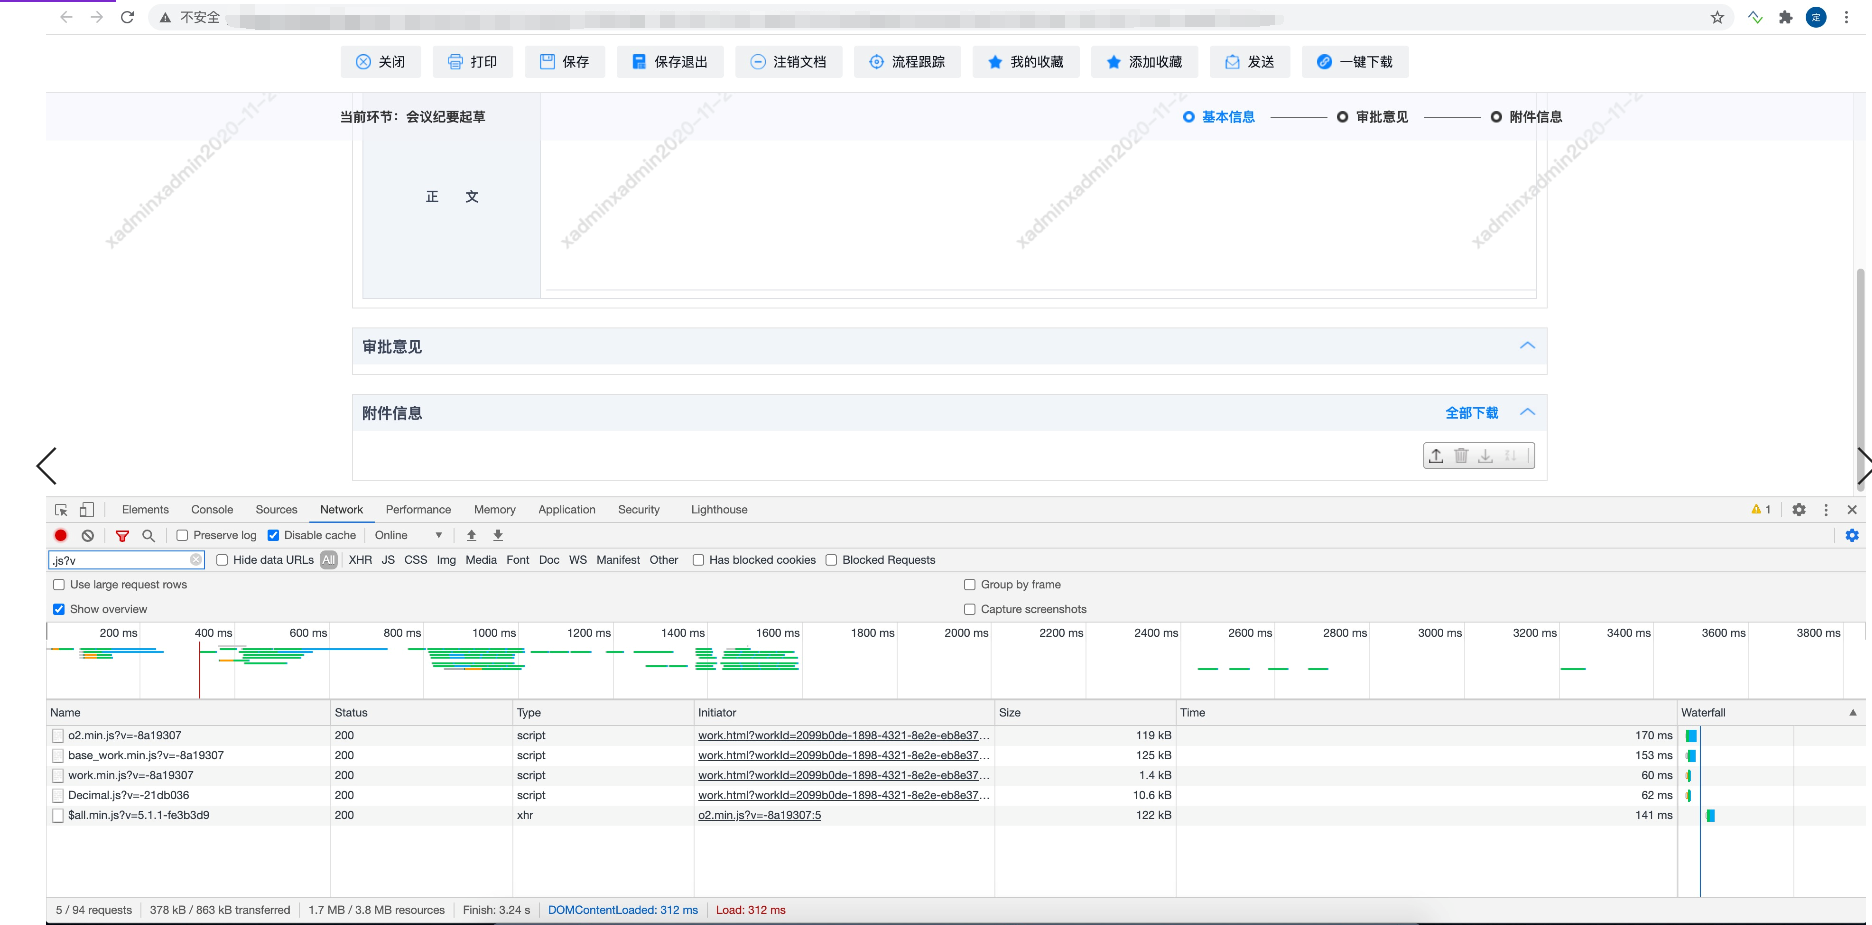This screenshot has width=1872, height=925.
Task: Select the 附件信息 step
Action: (1526, 117)
